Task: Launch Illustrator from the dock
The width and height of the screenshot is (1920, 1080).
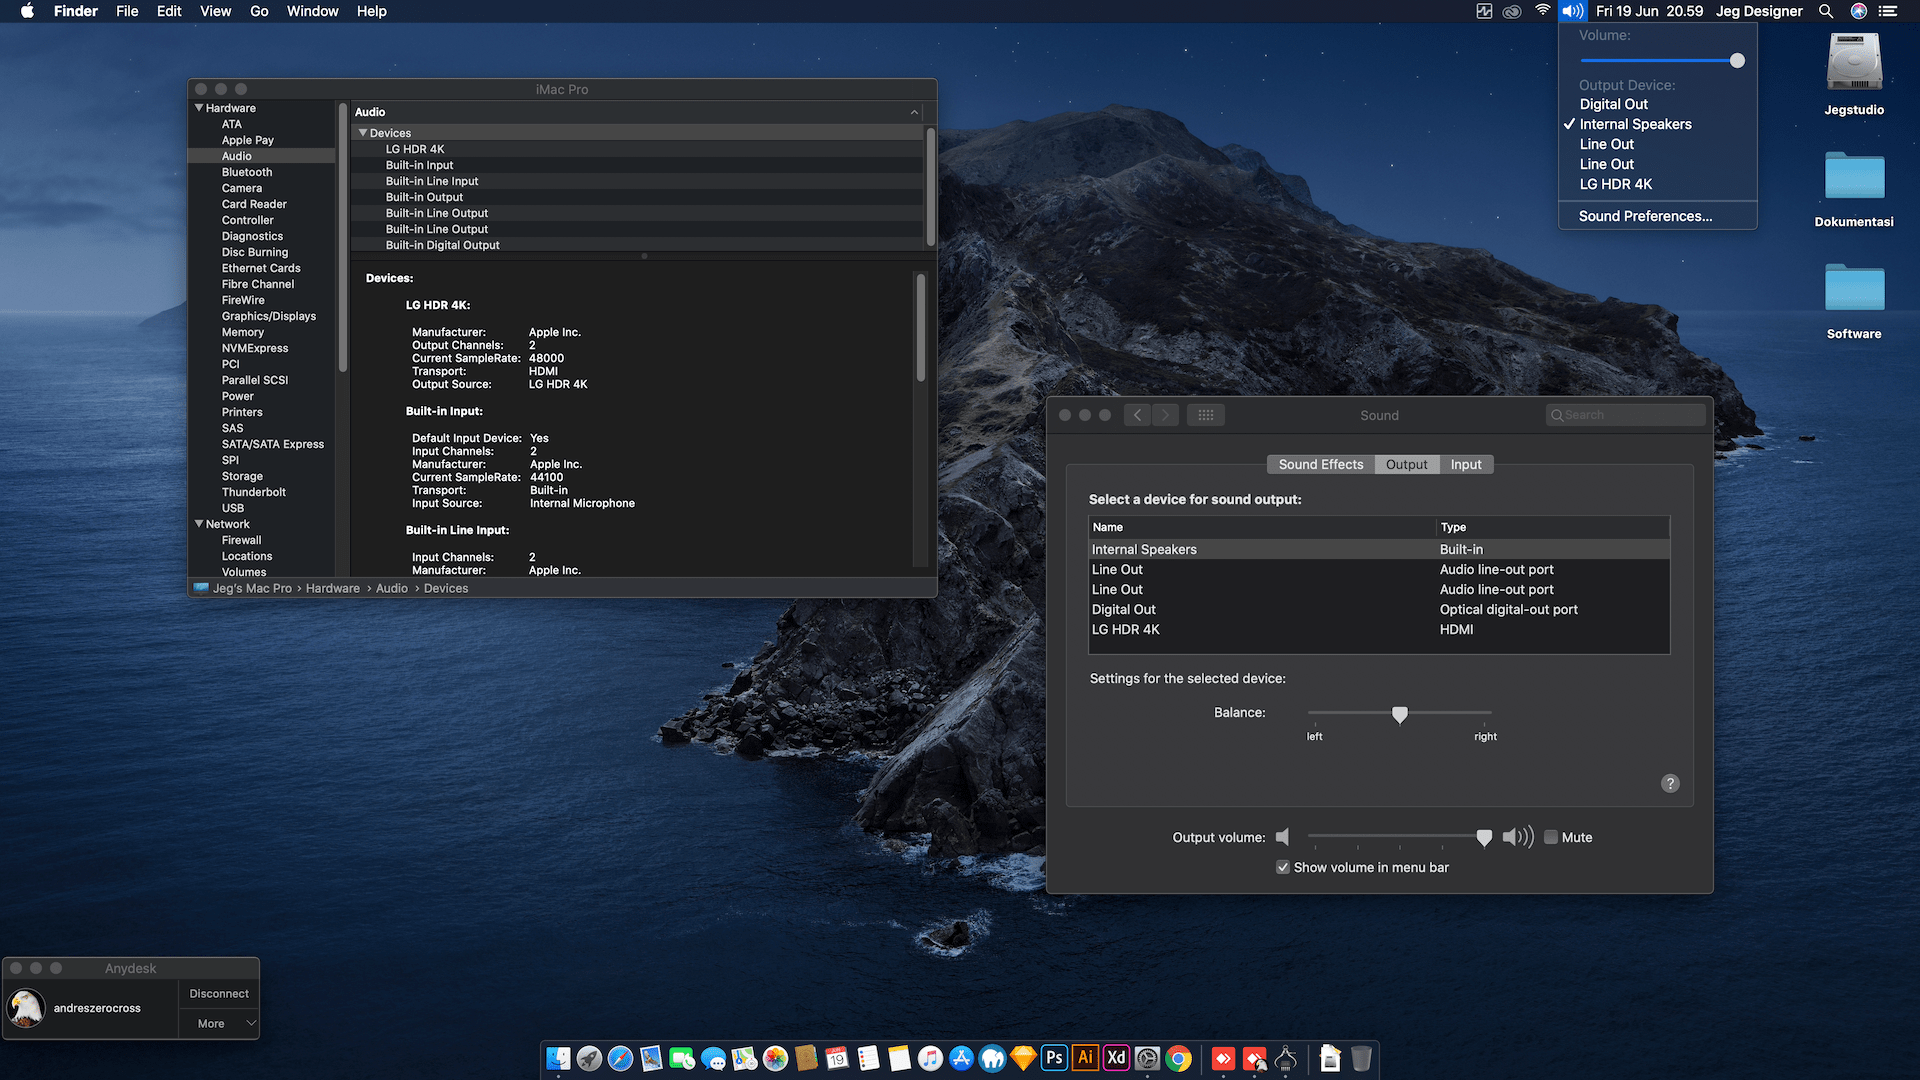Action: click(1085, 1058)
